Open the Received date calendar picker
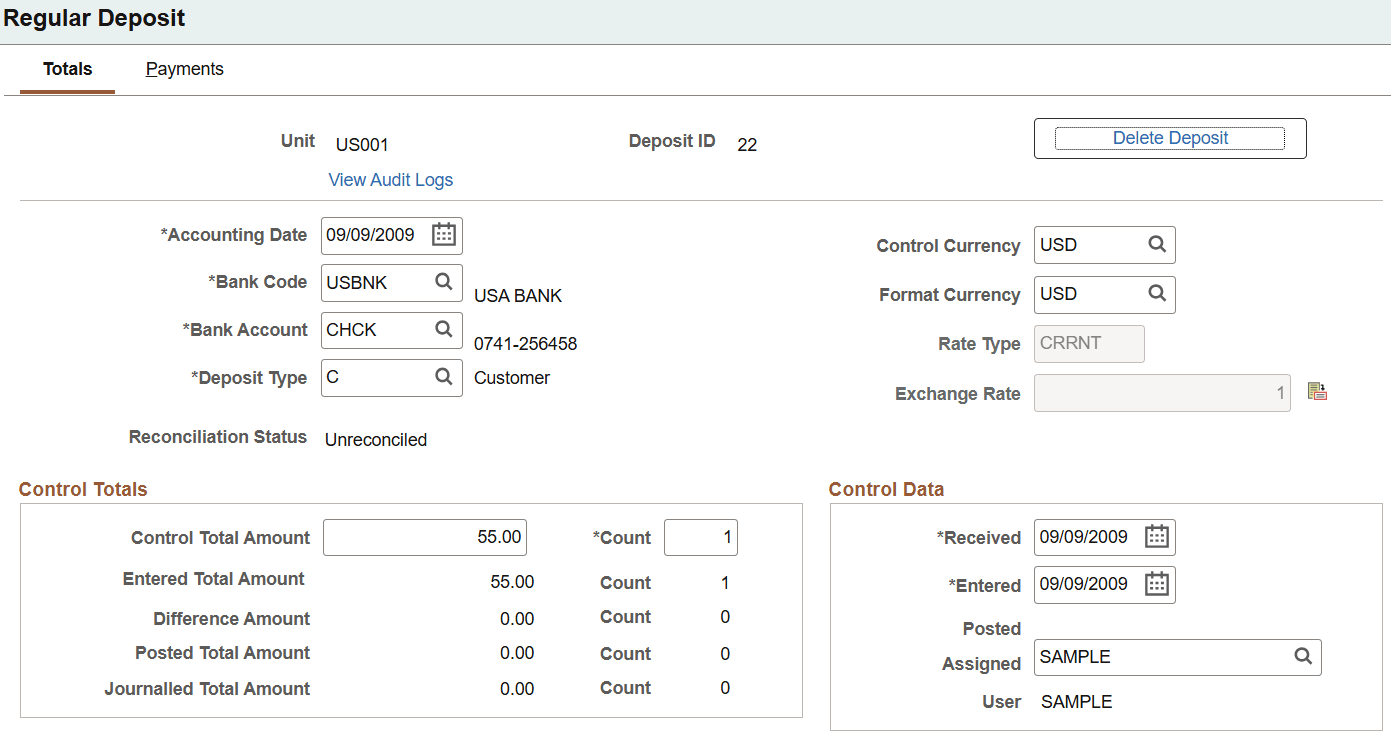 click(x=1157, y=537)
